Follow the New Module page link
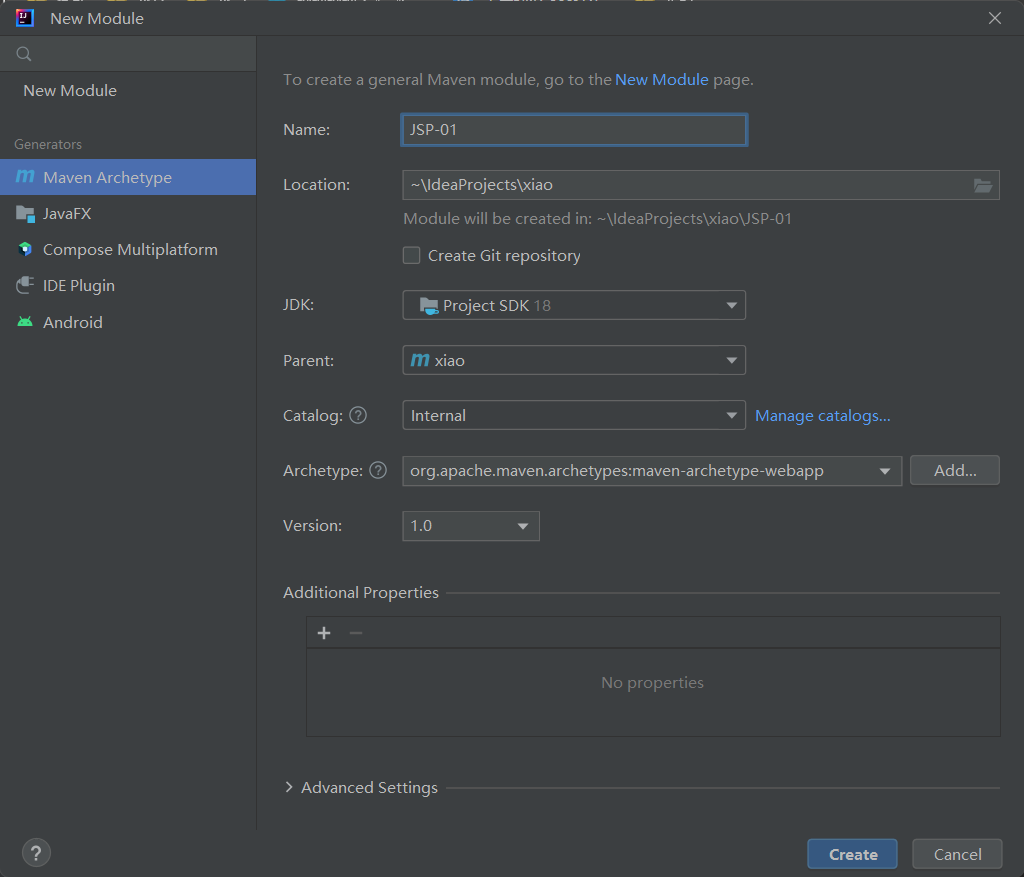The width and height of the screenshot is (1024, 877). pyautogui.click(x=662, y=80)
